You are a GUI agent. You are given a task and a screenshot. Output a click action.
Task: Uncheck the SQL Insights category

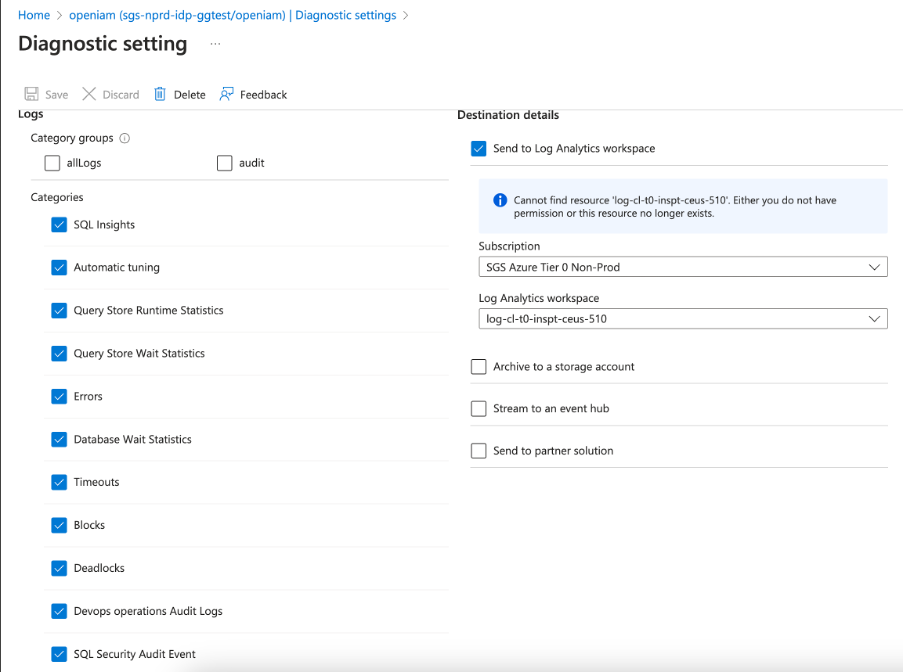[59, 225]
